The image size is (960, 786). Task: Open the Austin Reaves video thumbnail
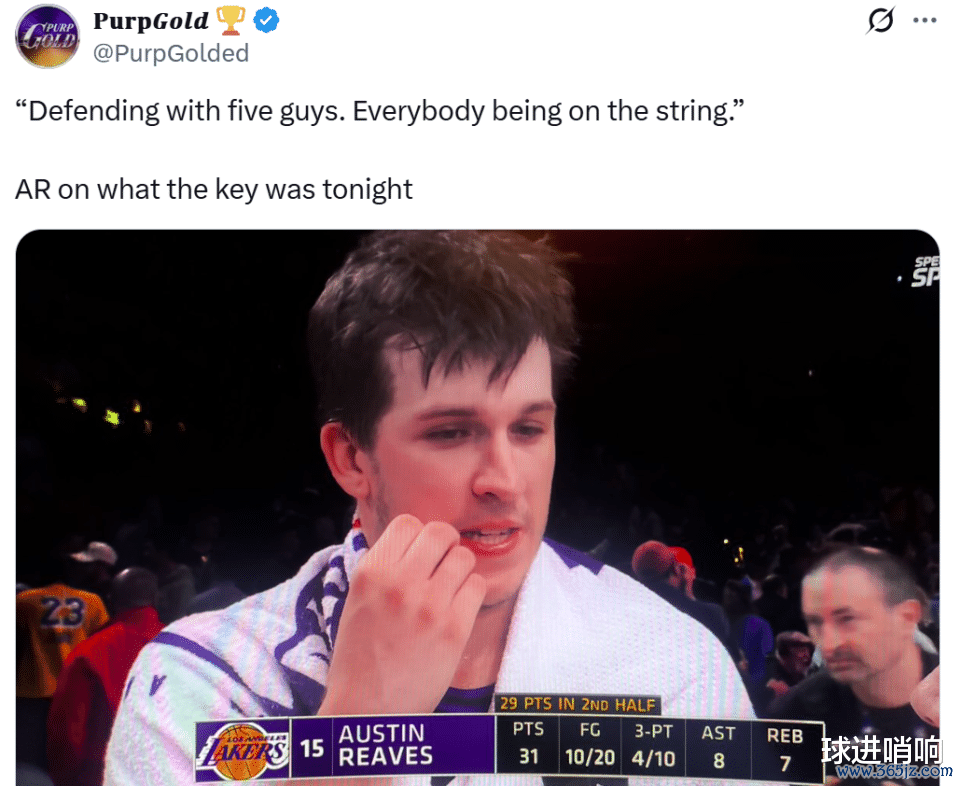pos(478,507)
